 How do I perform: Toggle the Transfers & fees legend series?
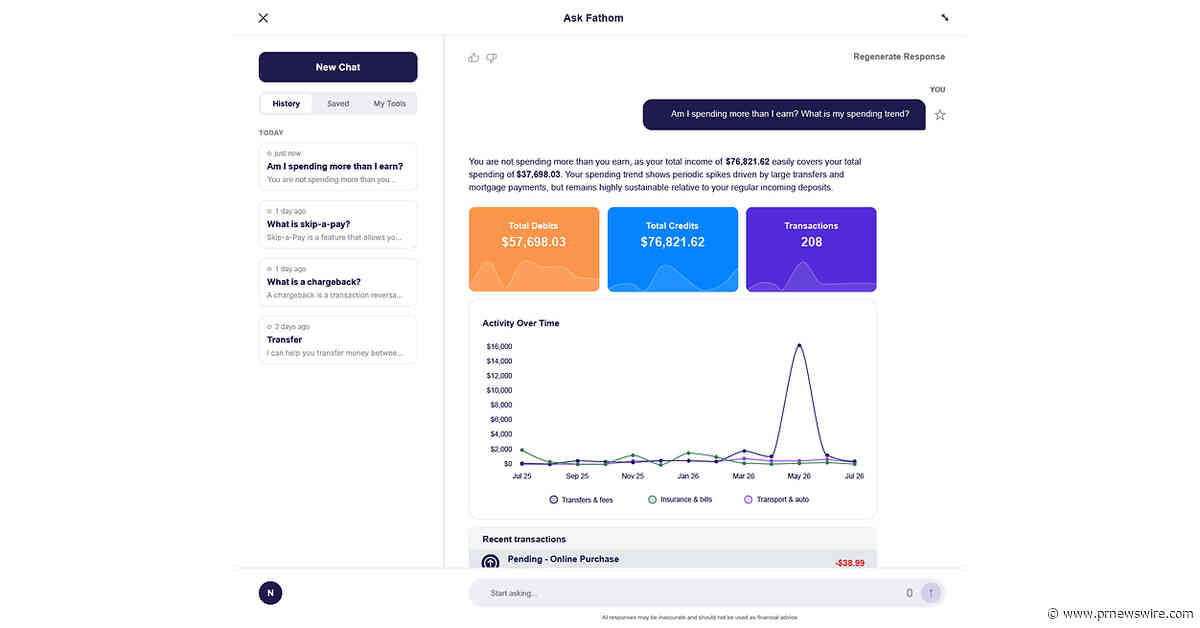pyautogui.click(x=581, y=499)
